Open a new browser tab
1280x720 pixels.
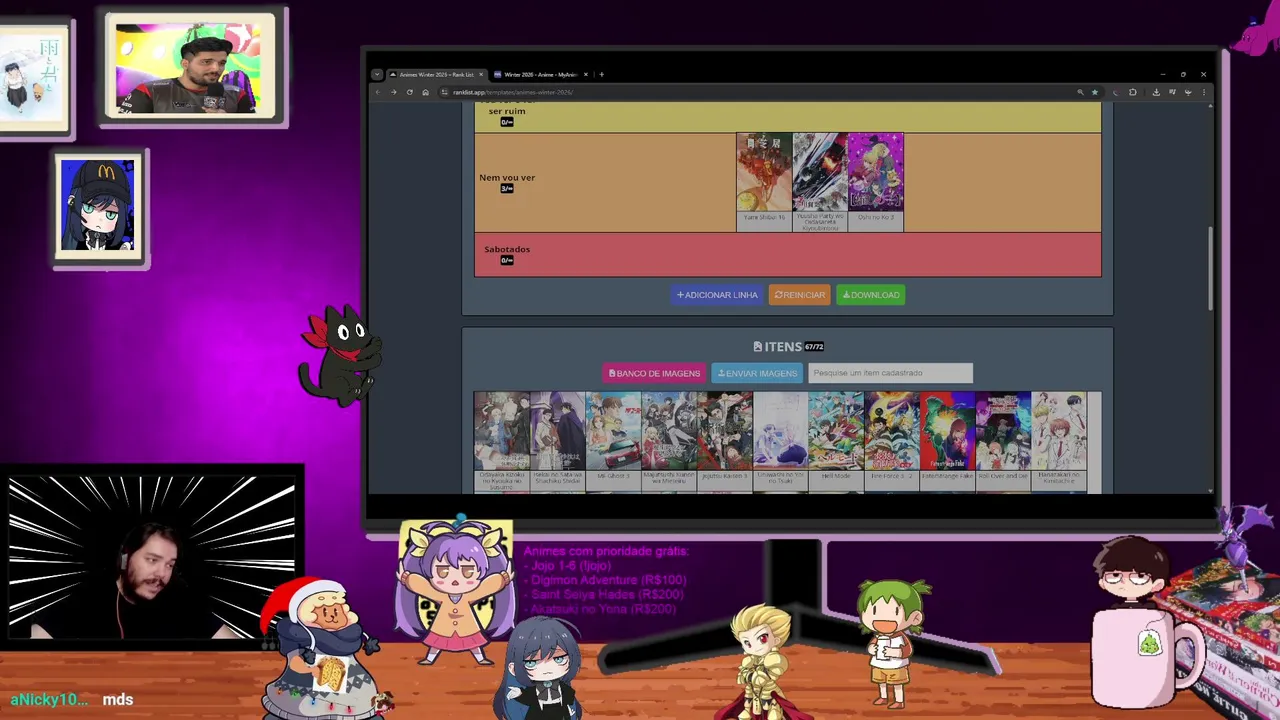click(x=601, y=74)
